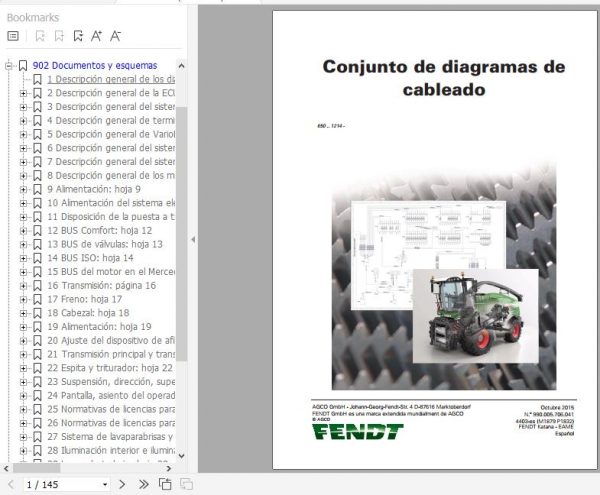Expand bookmark 19 Alimentación: hoja 19
Viewport: 600px width, 495px height.
[x=23, y=327]
